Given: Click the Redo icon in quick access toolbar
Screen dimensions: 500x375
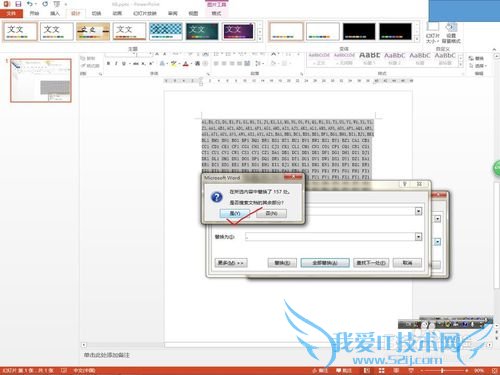Looking at the screenshot, I should (x=45, y=4).
